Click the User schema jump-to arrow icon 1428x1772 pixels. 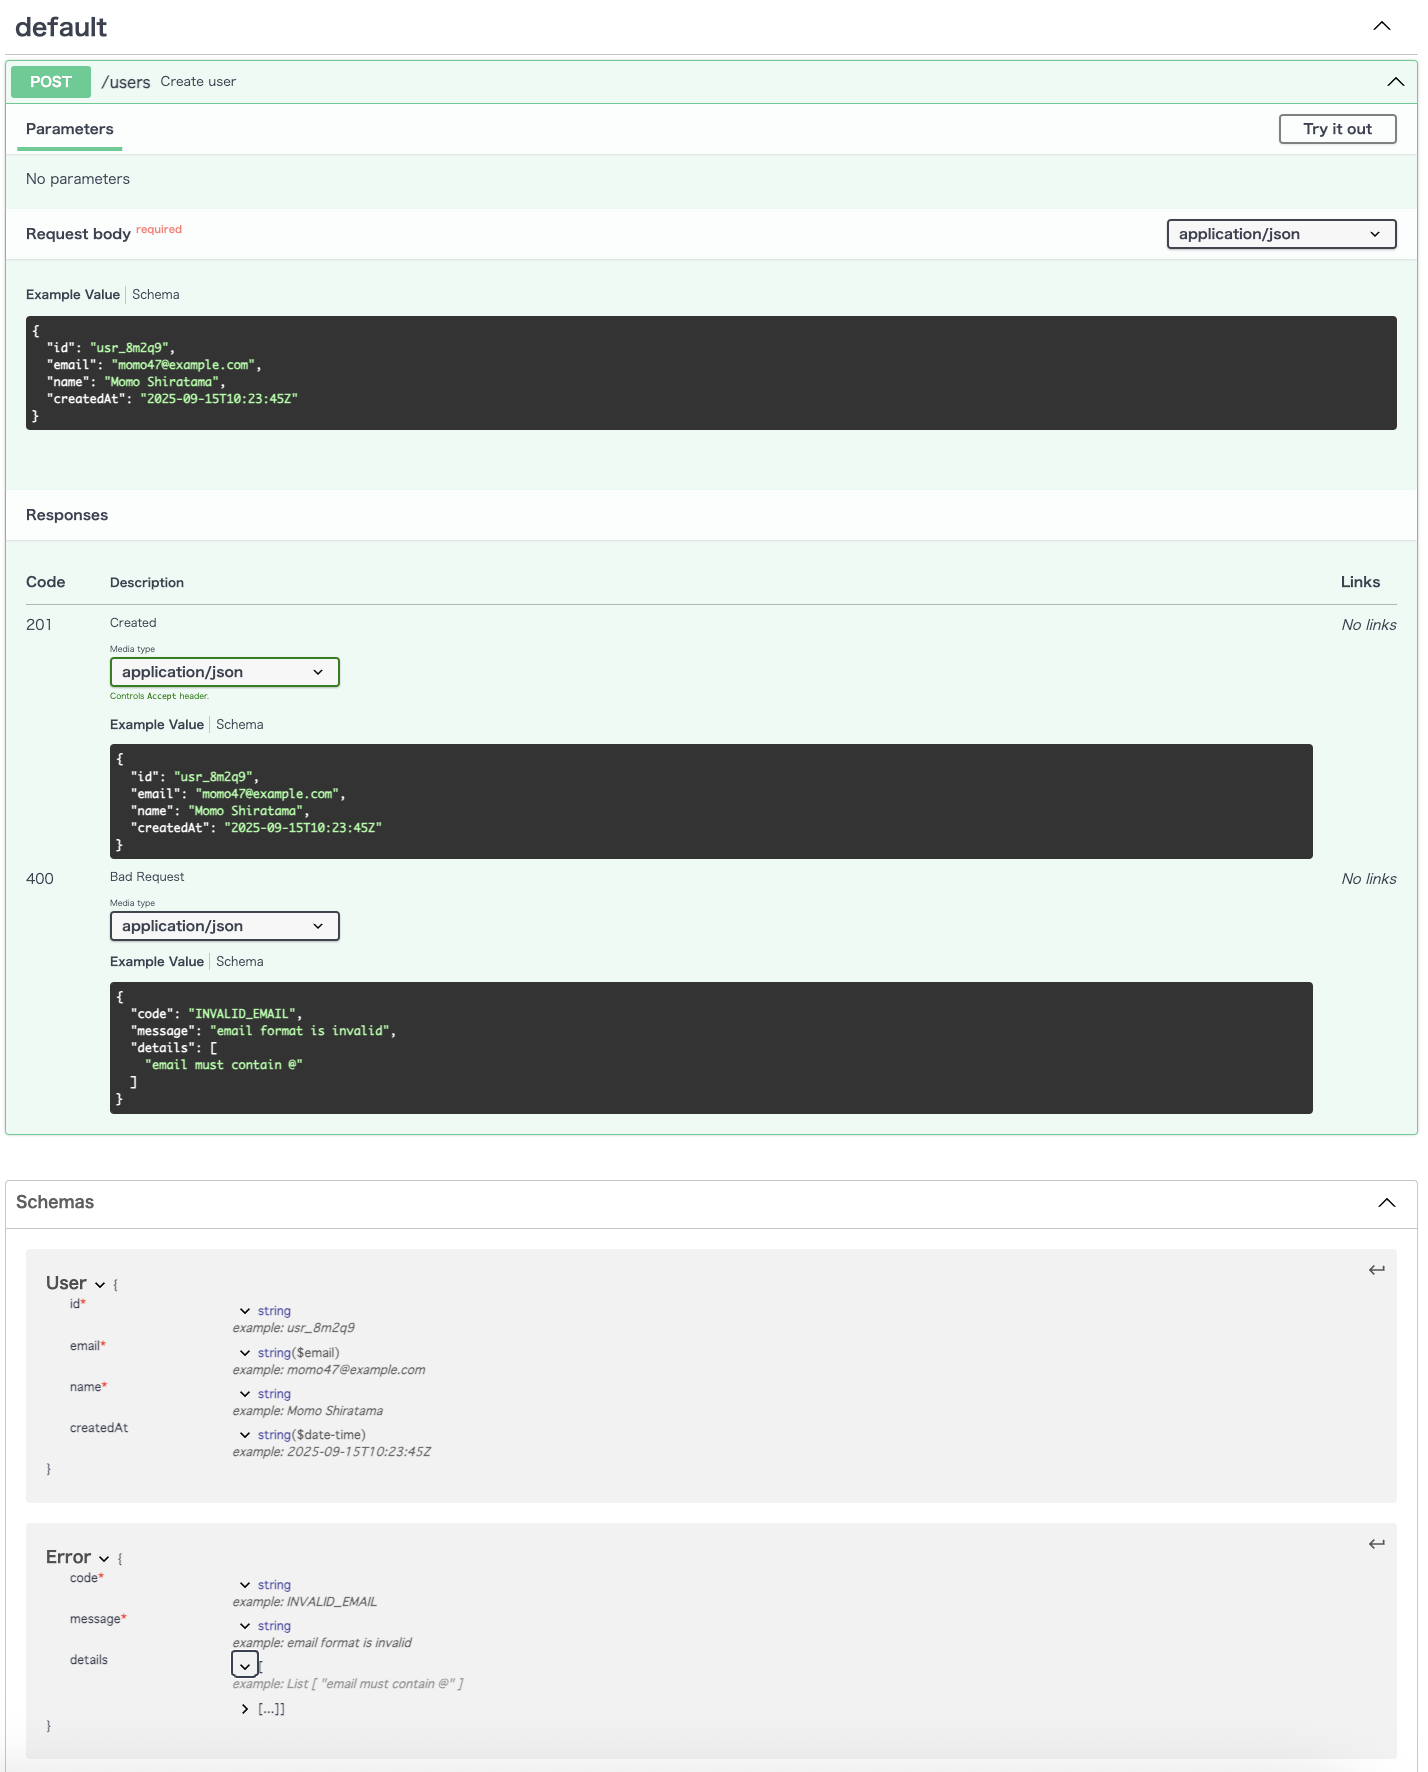pyautogui.click(x=1377, y=1270)
